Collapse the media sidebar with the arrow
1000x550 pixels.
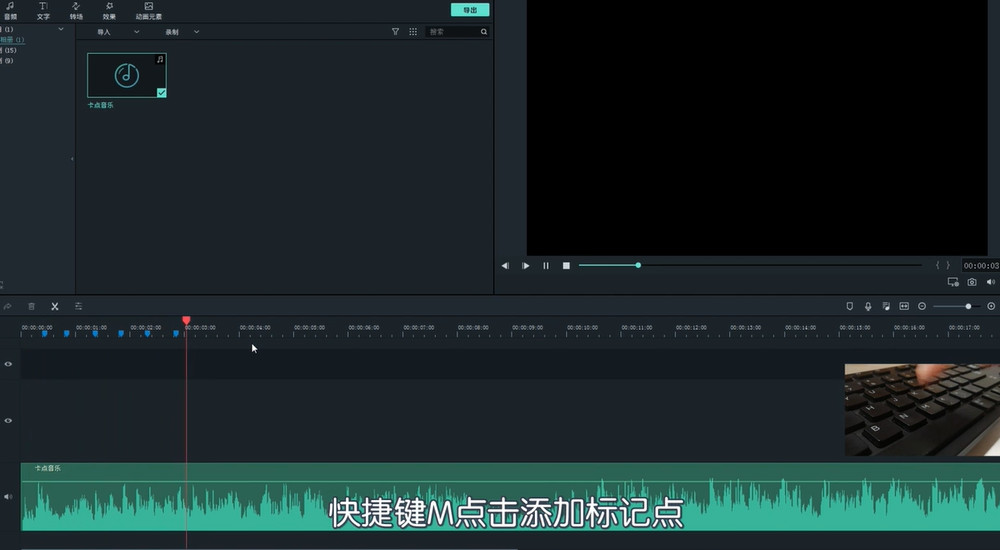point(72,158)
